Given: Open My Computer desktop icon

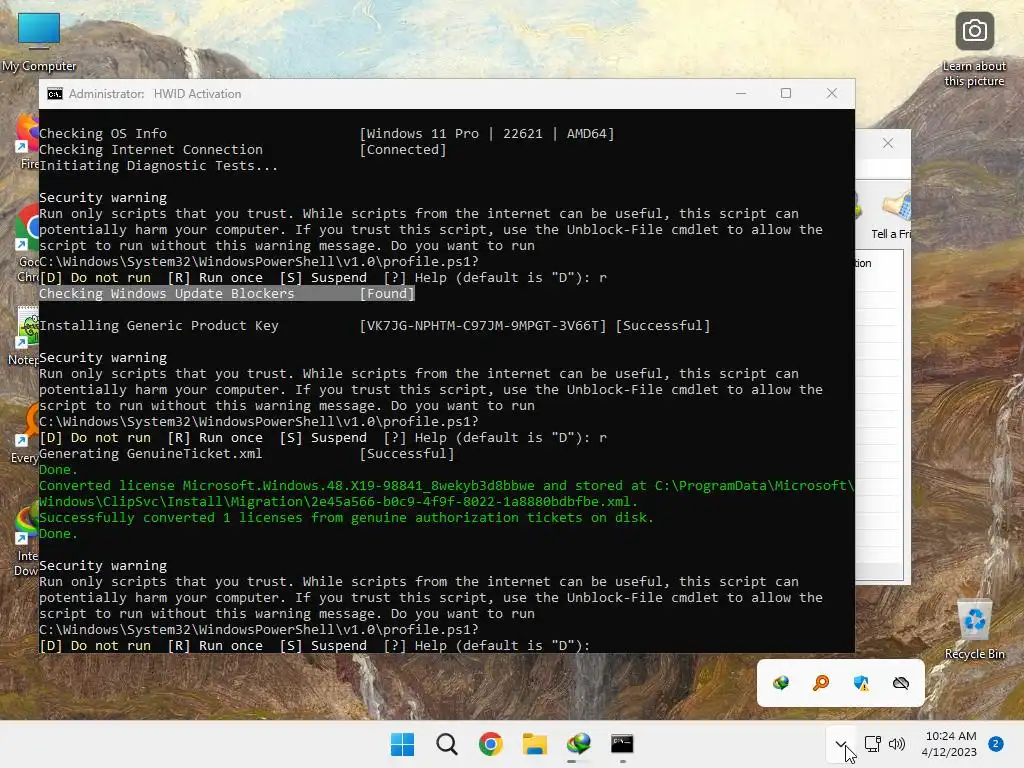Looking at the screenshot, I should [39, 42].
